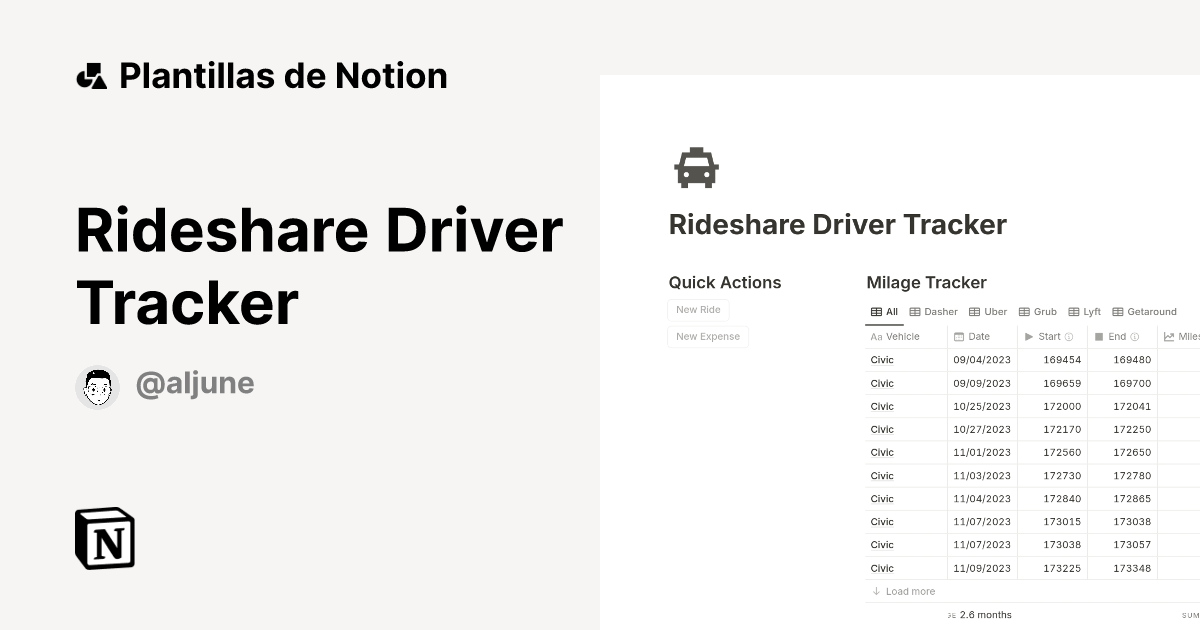This screenshot has height=630, width=1200.
Task: Click the stop square icon in the End column
Action: [1099, 336]
